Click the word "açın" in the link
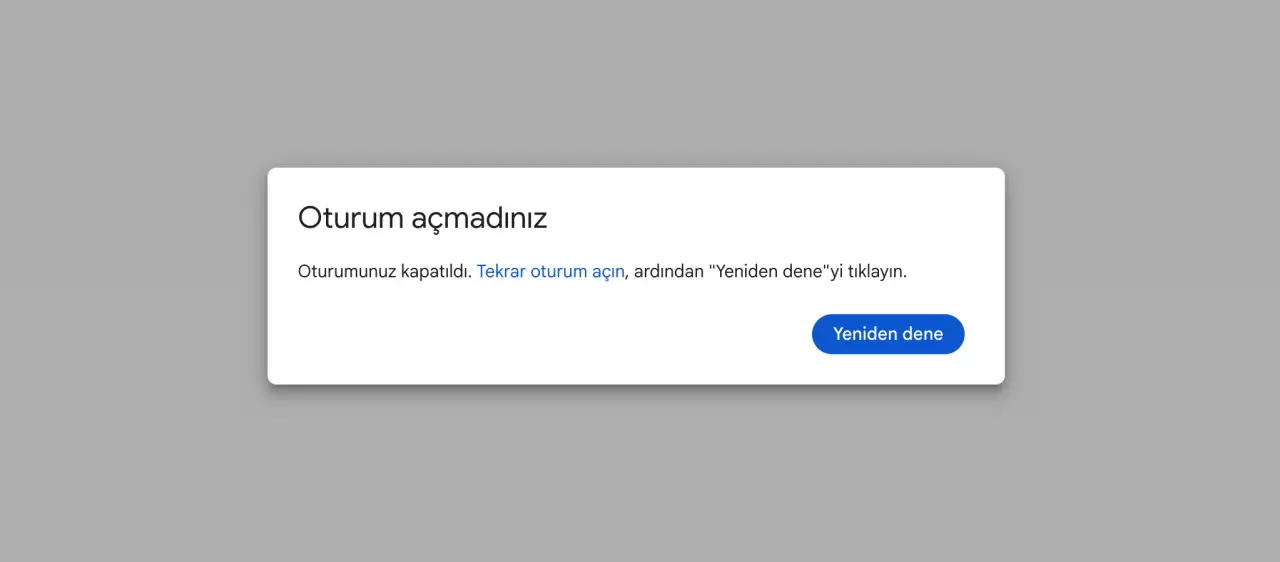This screenshot has height=562, width=1280. click(x=608, y=272)
